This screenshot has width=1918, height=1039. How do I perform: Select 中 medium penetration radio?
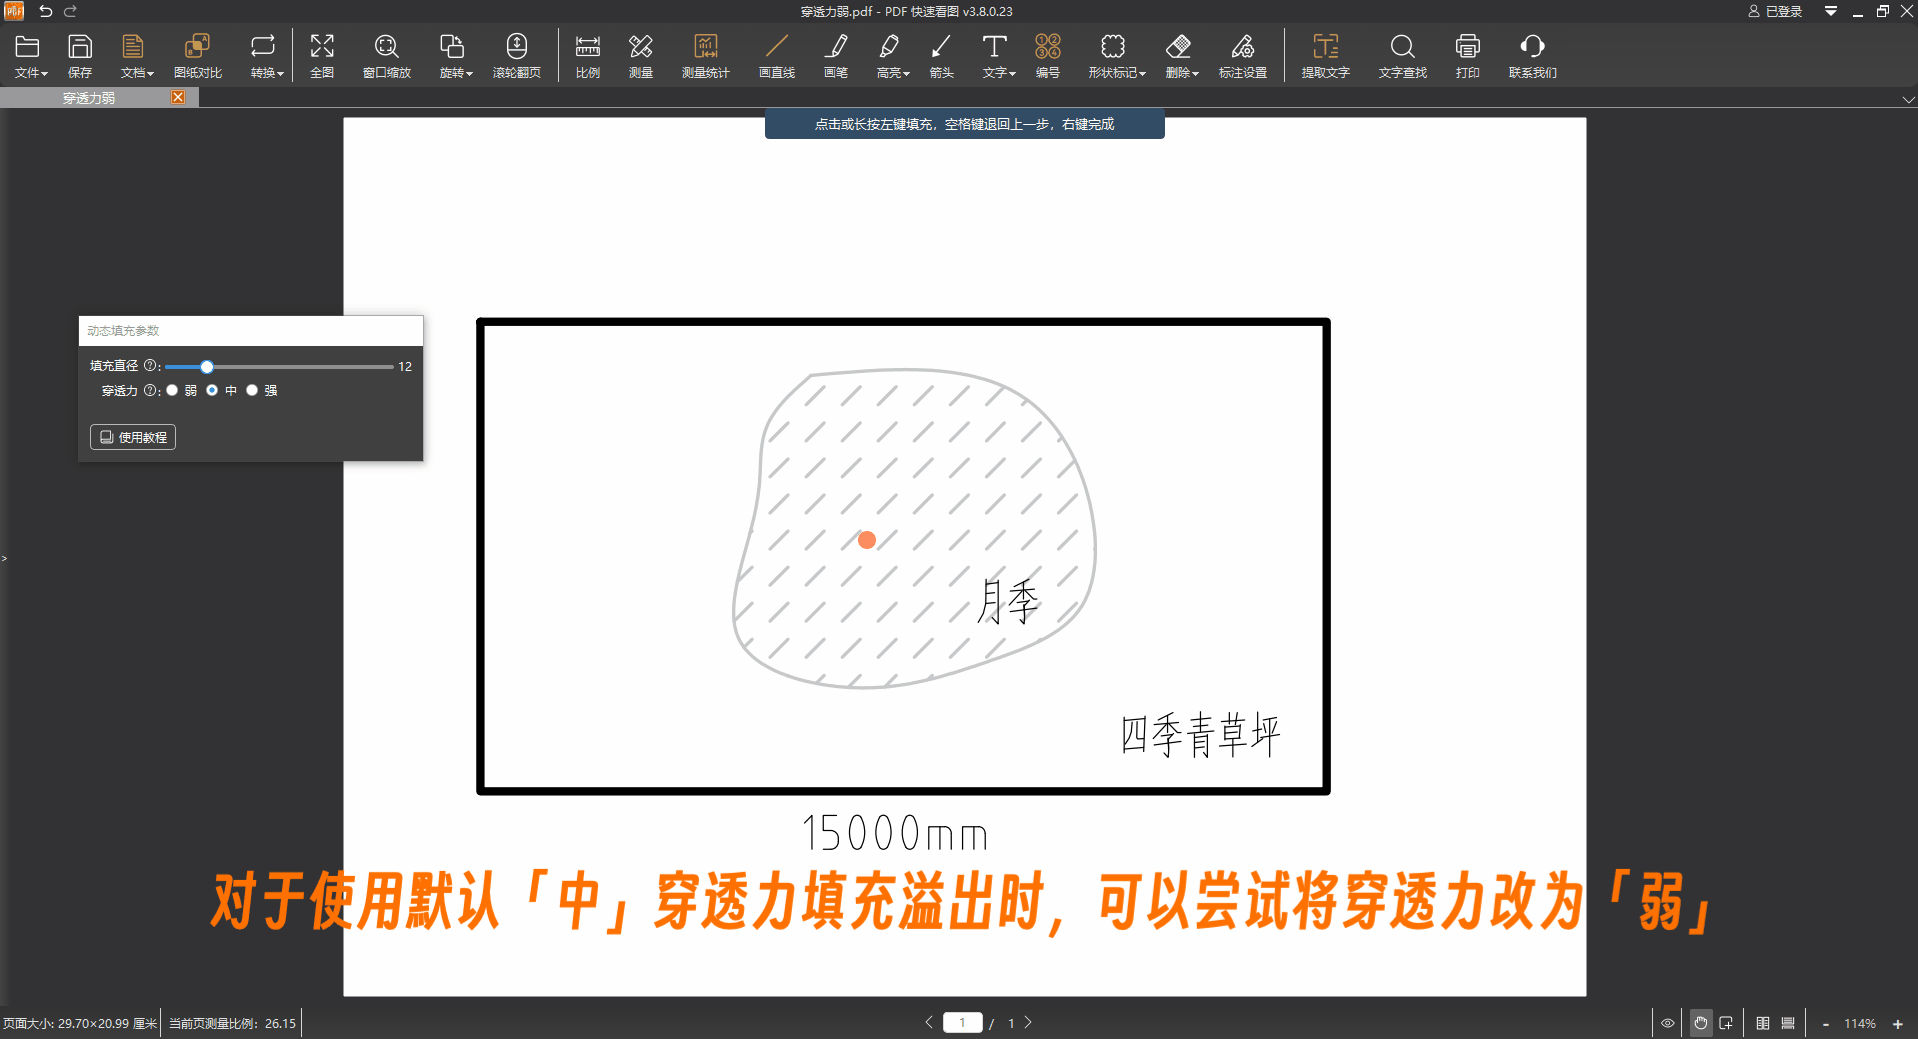(212, 391)
